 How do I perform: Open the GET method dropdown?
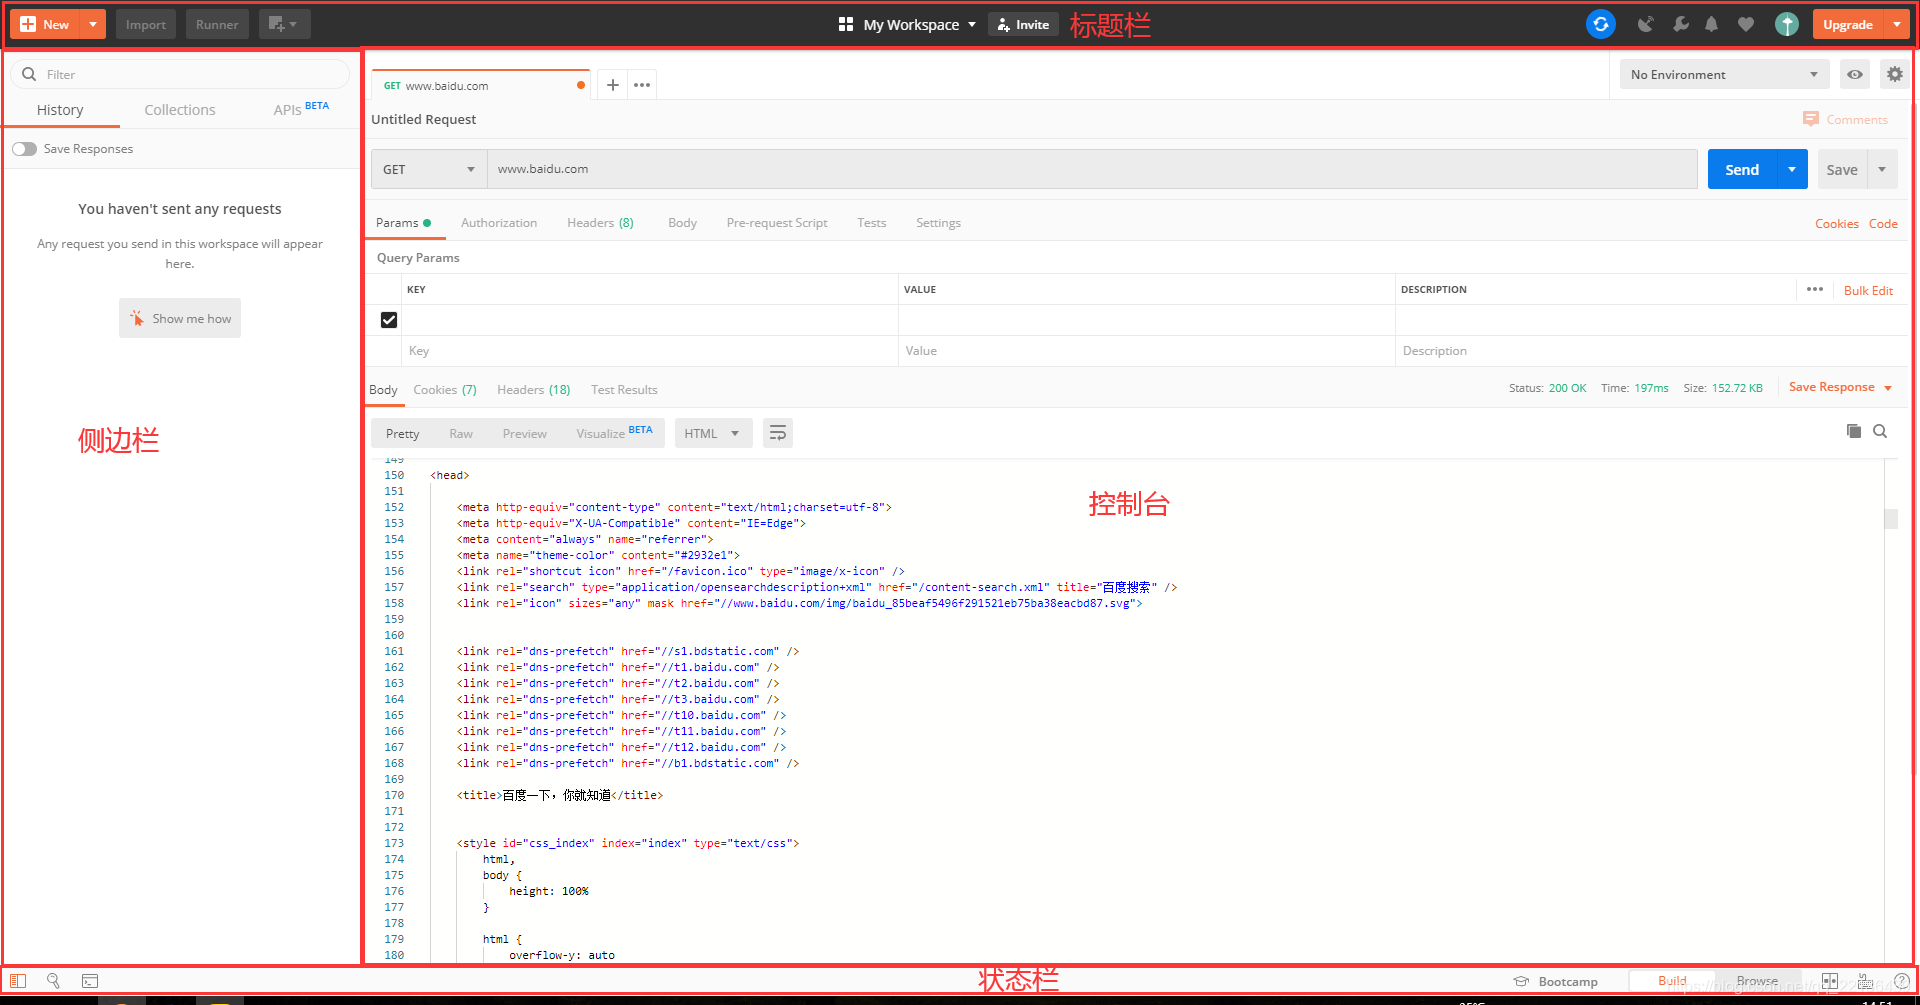coord(429,169)
